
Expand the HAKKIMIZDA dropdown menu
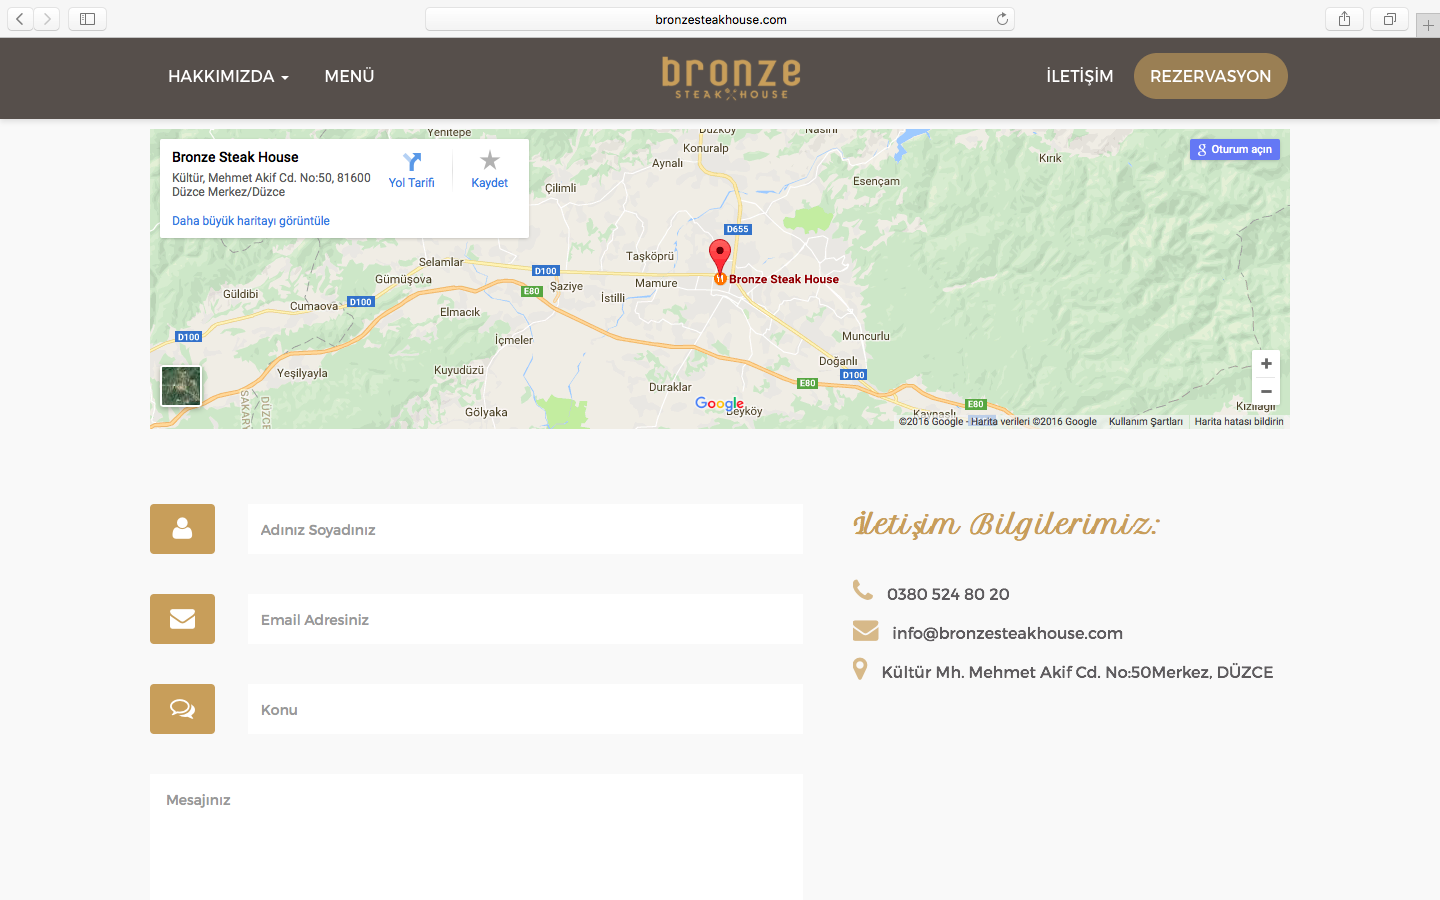point(228,76)
